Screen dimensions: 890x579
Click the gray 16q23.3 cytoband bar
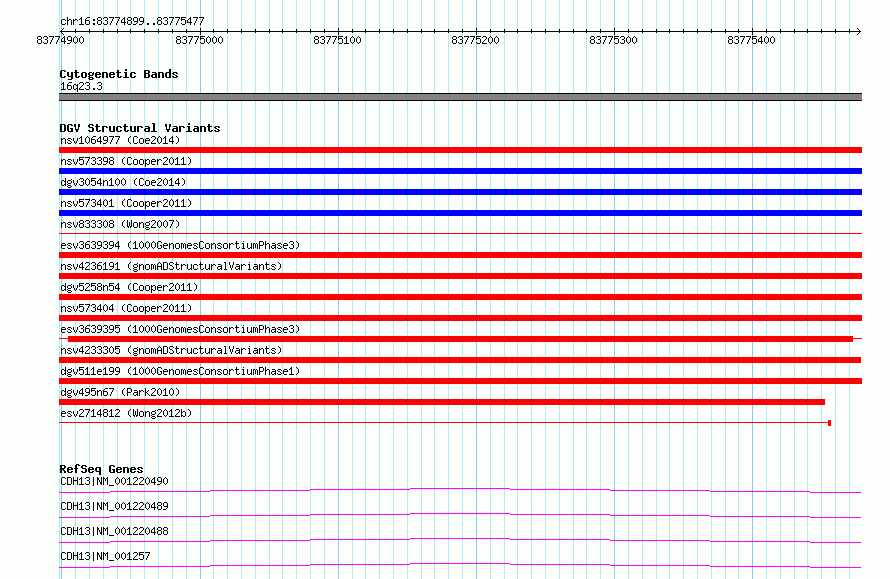point(460,97)
